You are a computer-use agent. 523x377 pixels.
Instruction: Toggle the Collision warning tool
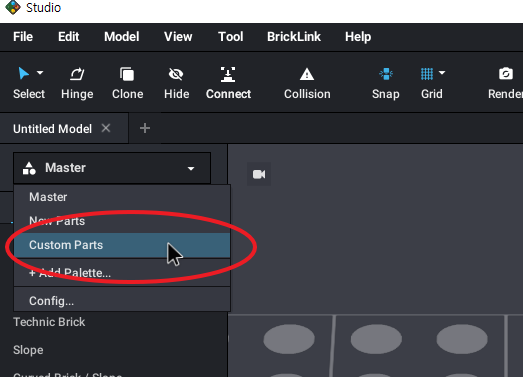tap(307, 83)
